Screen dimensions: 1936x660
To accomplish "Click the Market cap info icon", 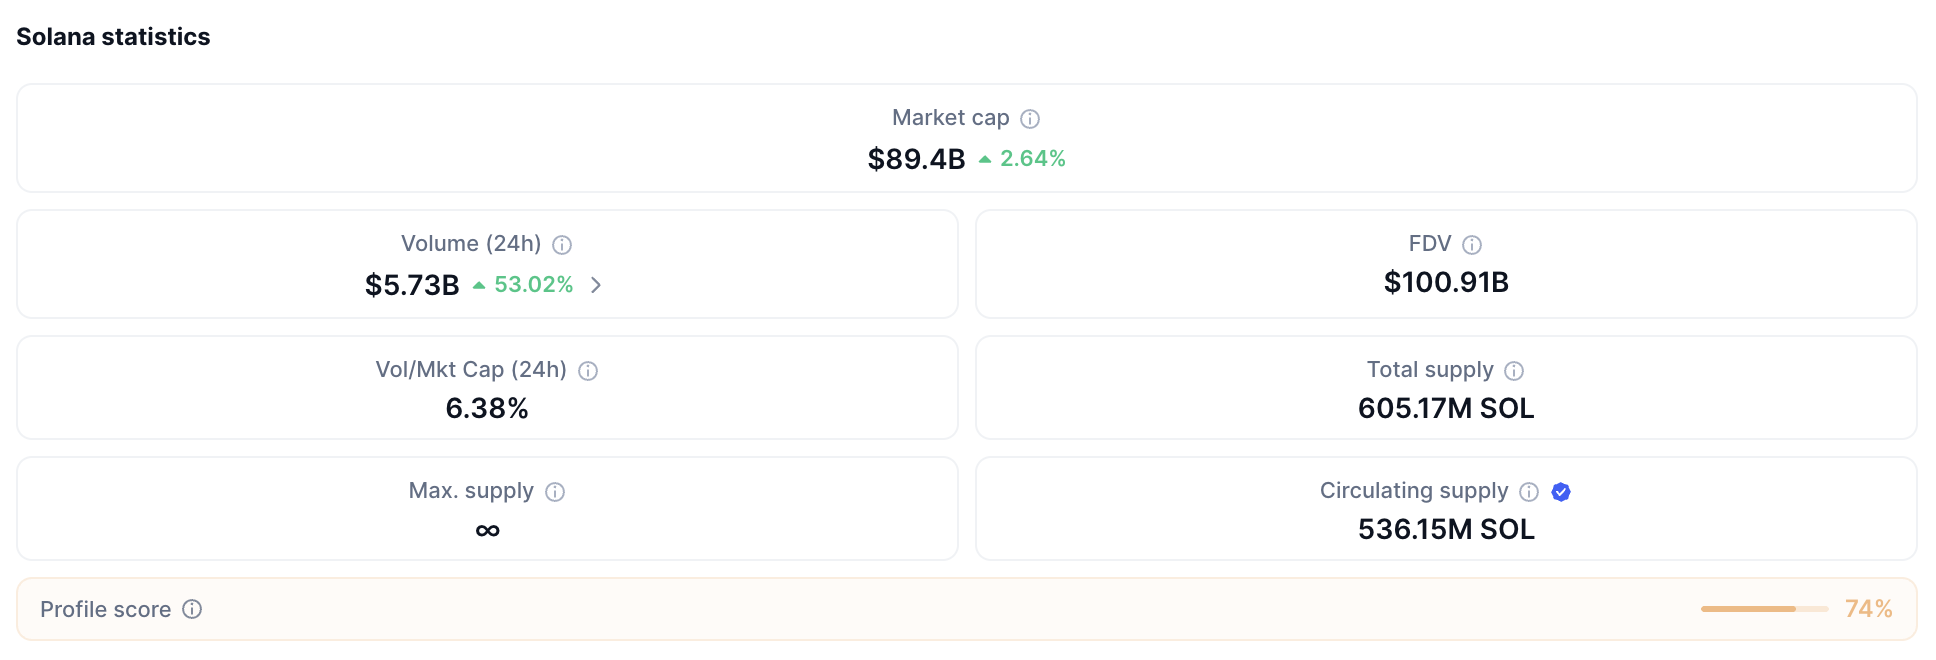I will tap(1030, 119).
